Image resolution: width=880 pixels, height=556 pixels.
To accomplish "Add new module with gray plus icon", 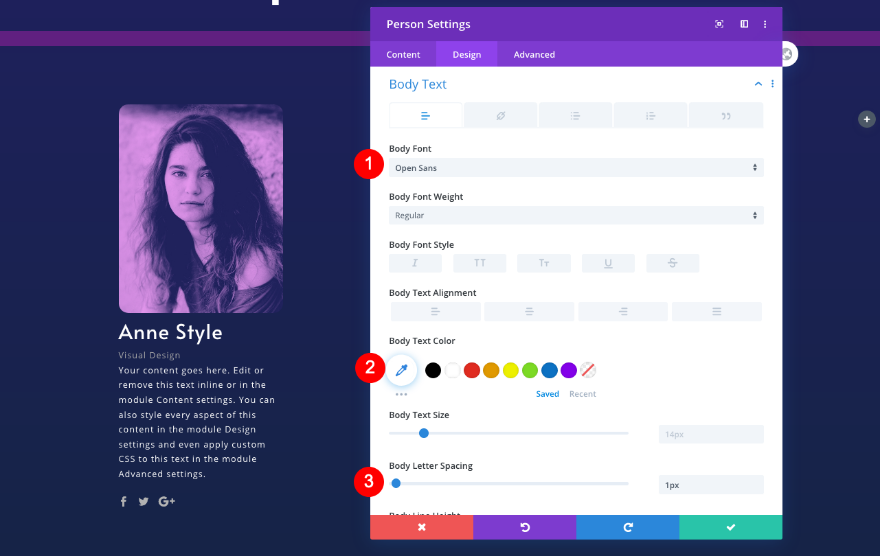I will coord(867,119).
